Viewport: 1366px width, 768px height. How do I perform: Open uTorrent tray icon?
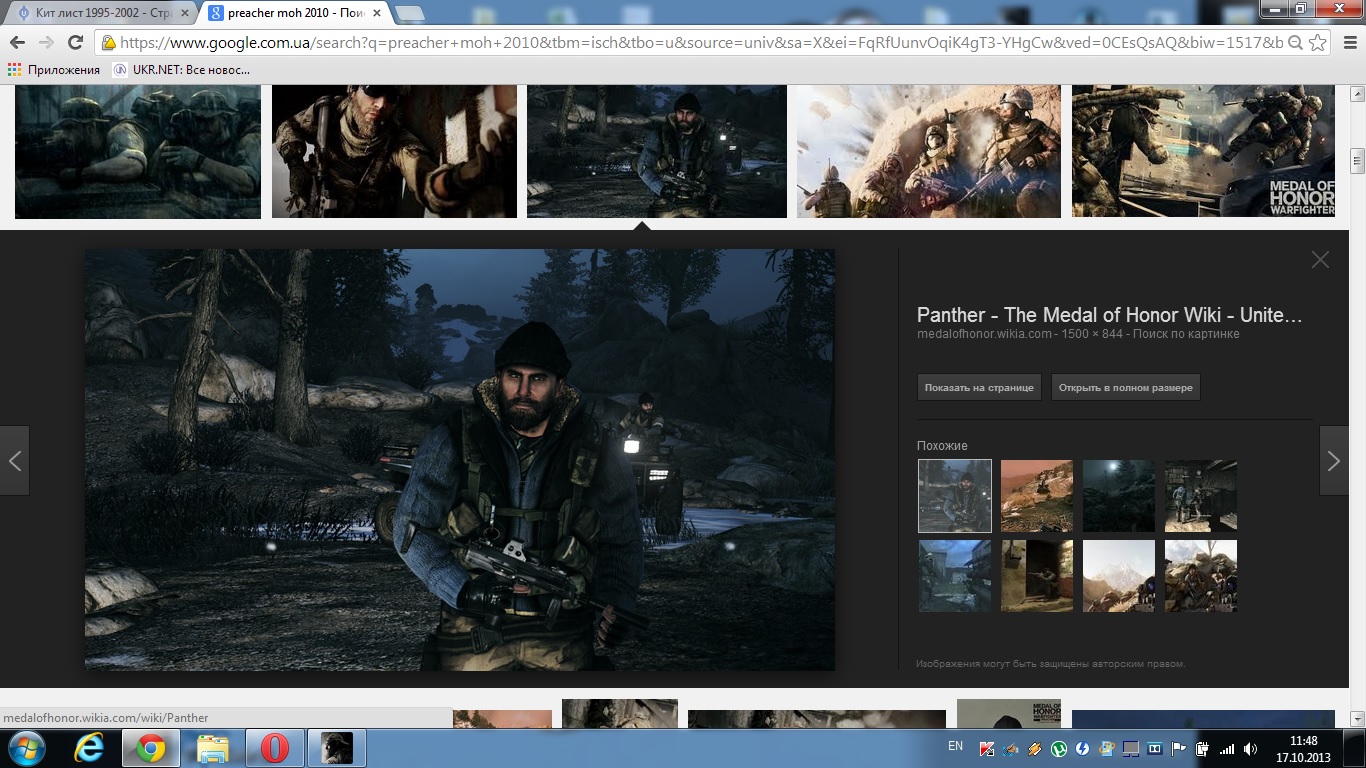tap(1059, 748)
